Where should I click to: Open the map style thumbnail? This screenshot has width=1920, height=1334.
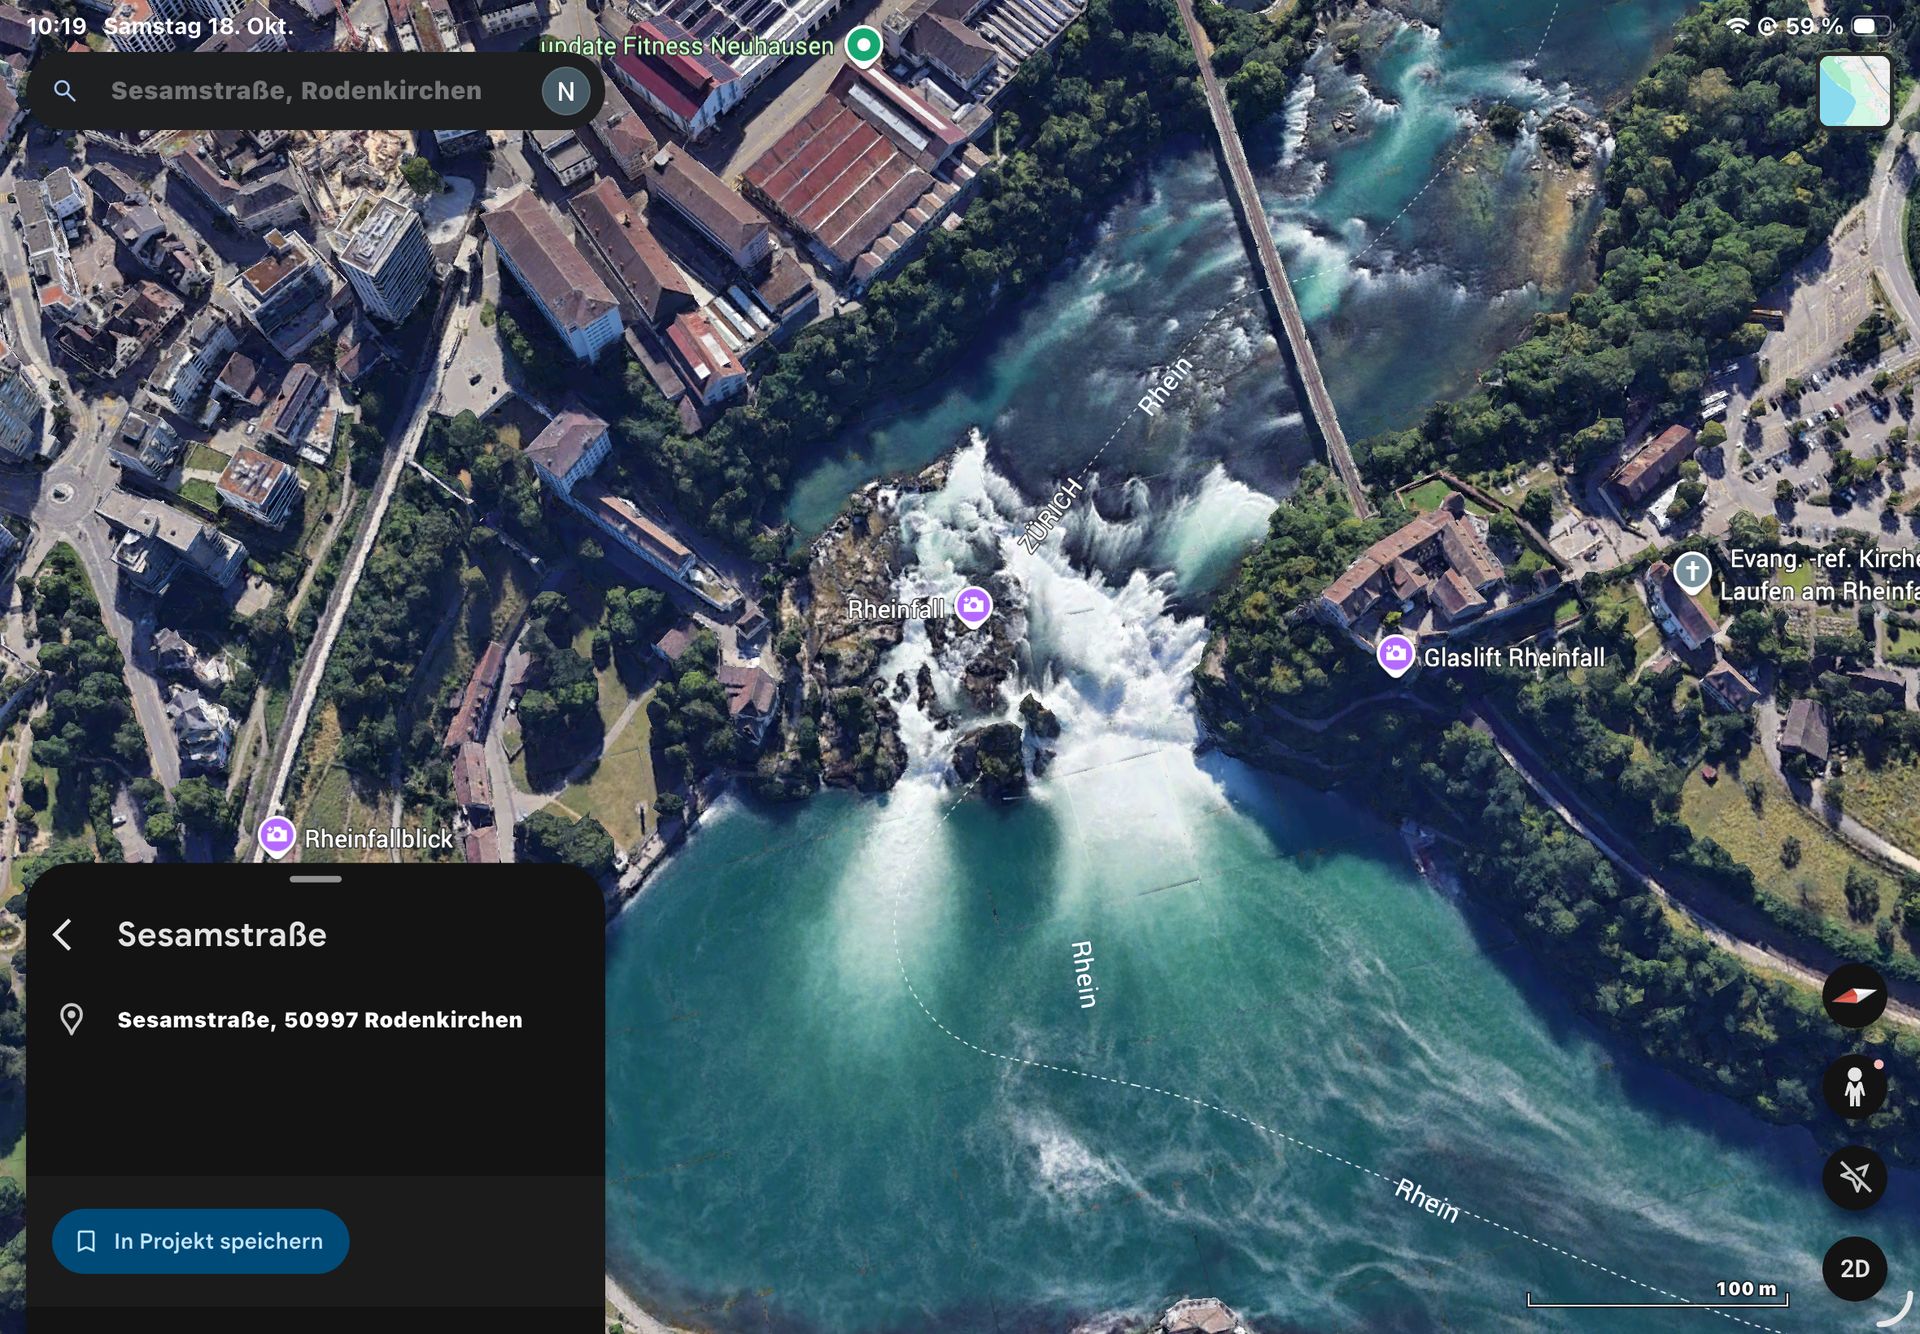coord(1854,91)
